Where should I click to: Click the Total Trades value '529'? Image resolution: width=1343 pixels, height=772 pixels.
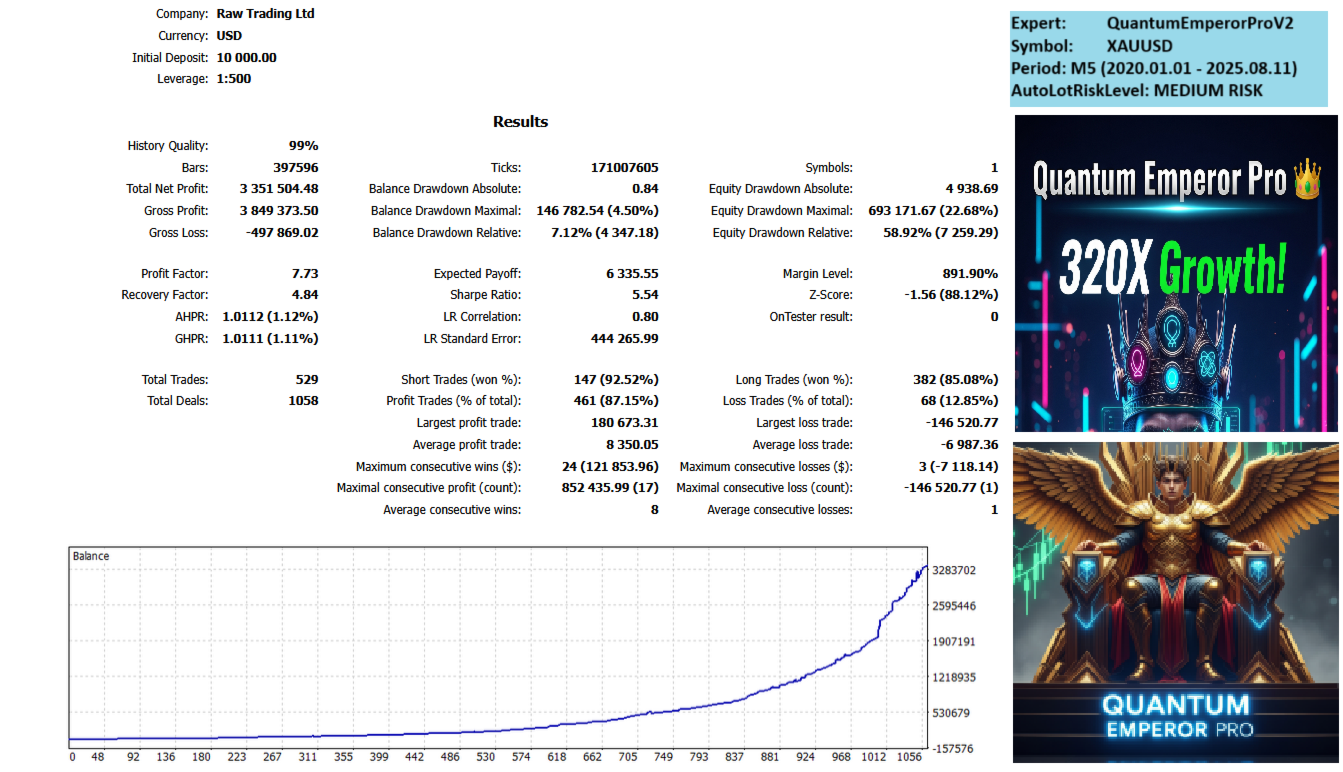[x=307, y=380]
